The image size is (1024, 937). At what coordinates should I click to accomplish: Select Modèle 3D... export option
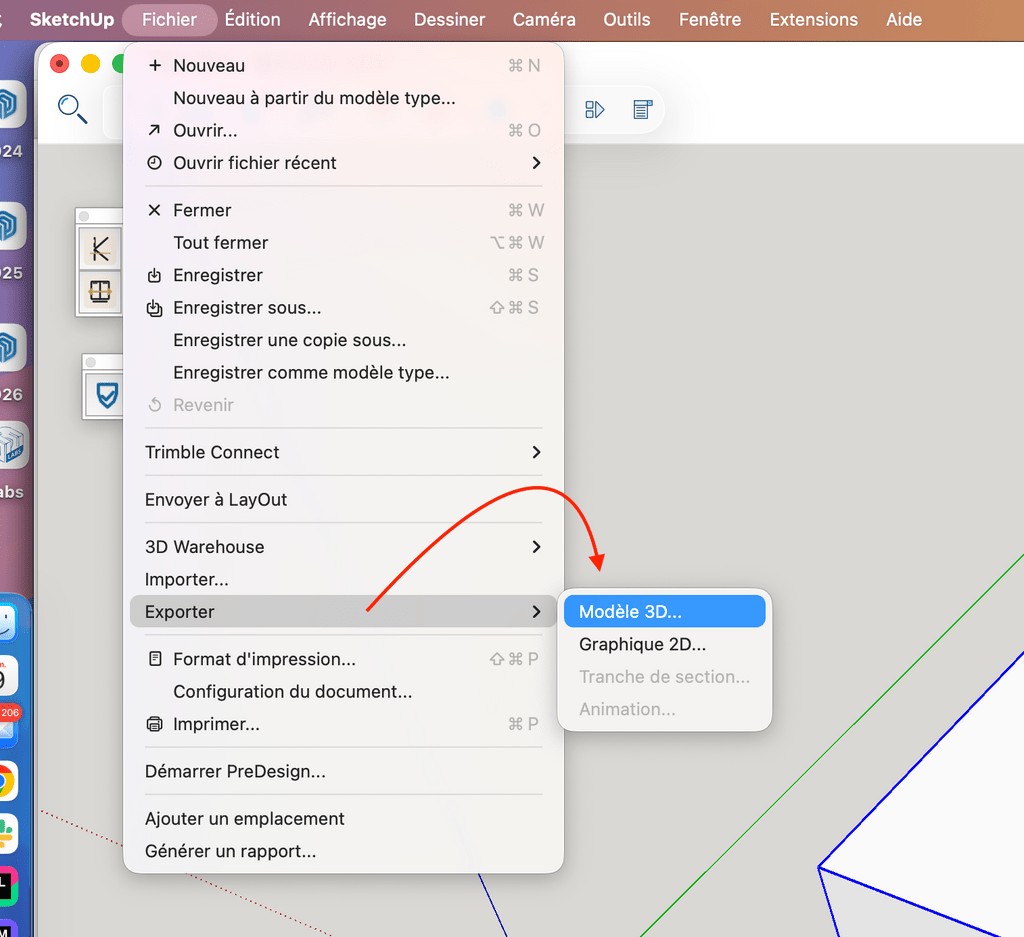(x=665, y=611)
